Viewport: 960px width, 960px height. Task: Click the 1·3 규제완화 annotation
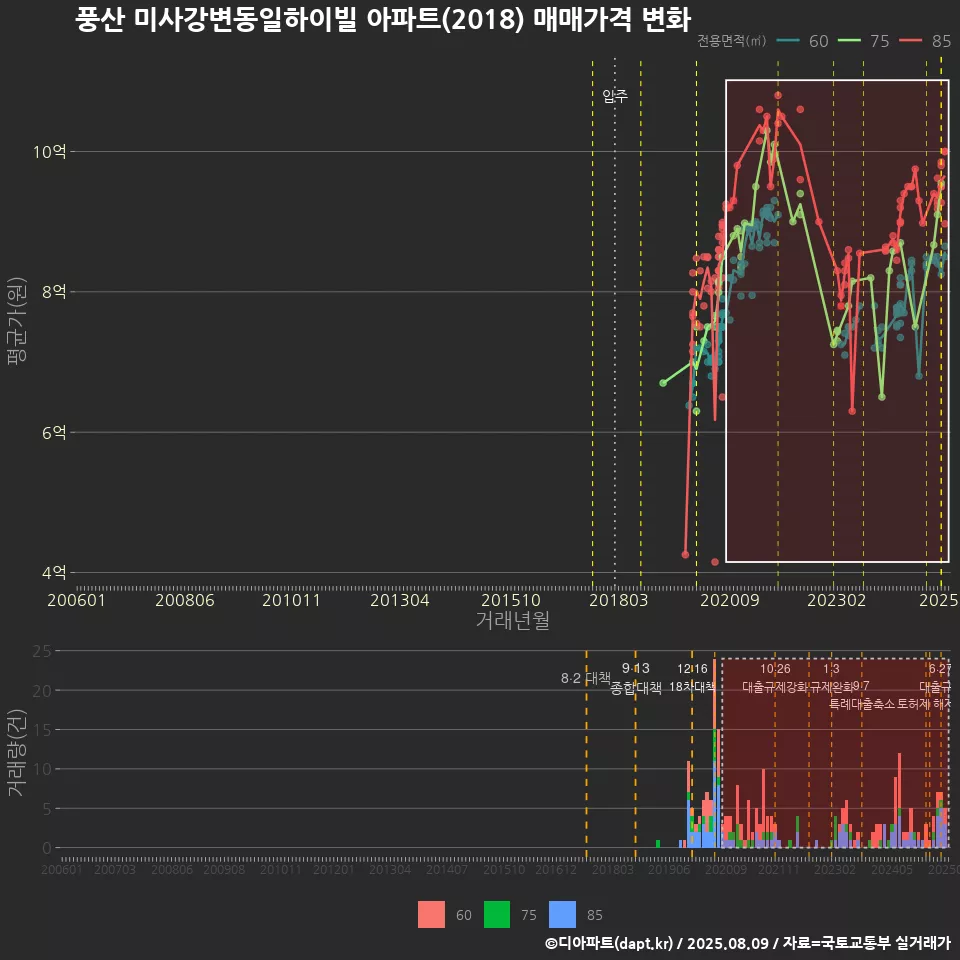click(x=831, y=678)
